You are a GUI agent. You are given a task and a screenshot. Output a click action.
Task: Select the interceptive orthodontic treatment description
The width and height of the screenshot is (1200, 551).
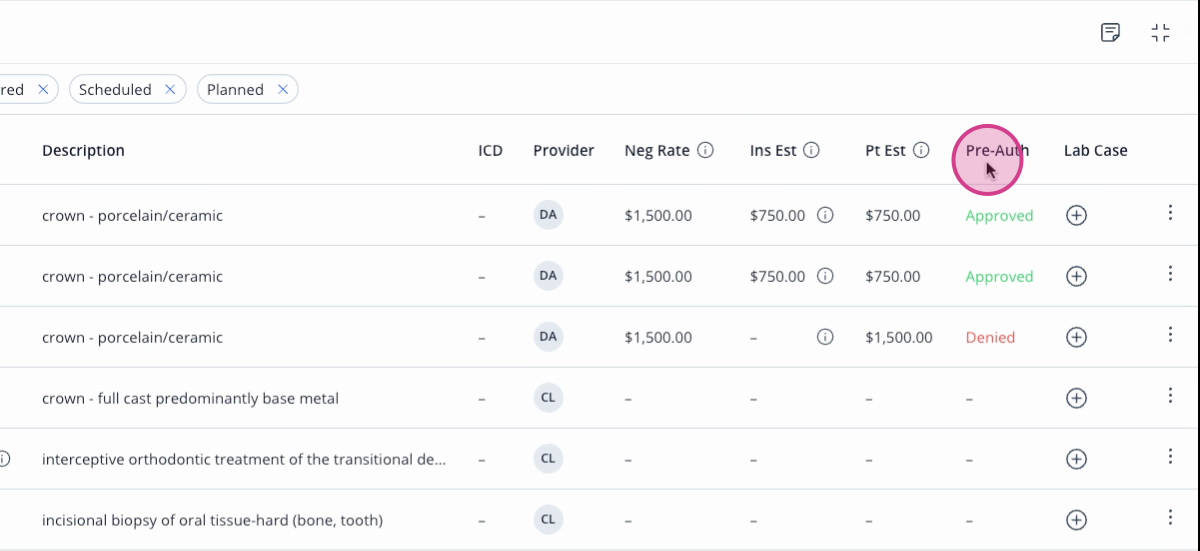click(x=244, y=459)
